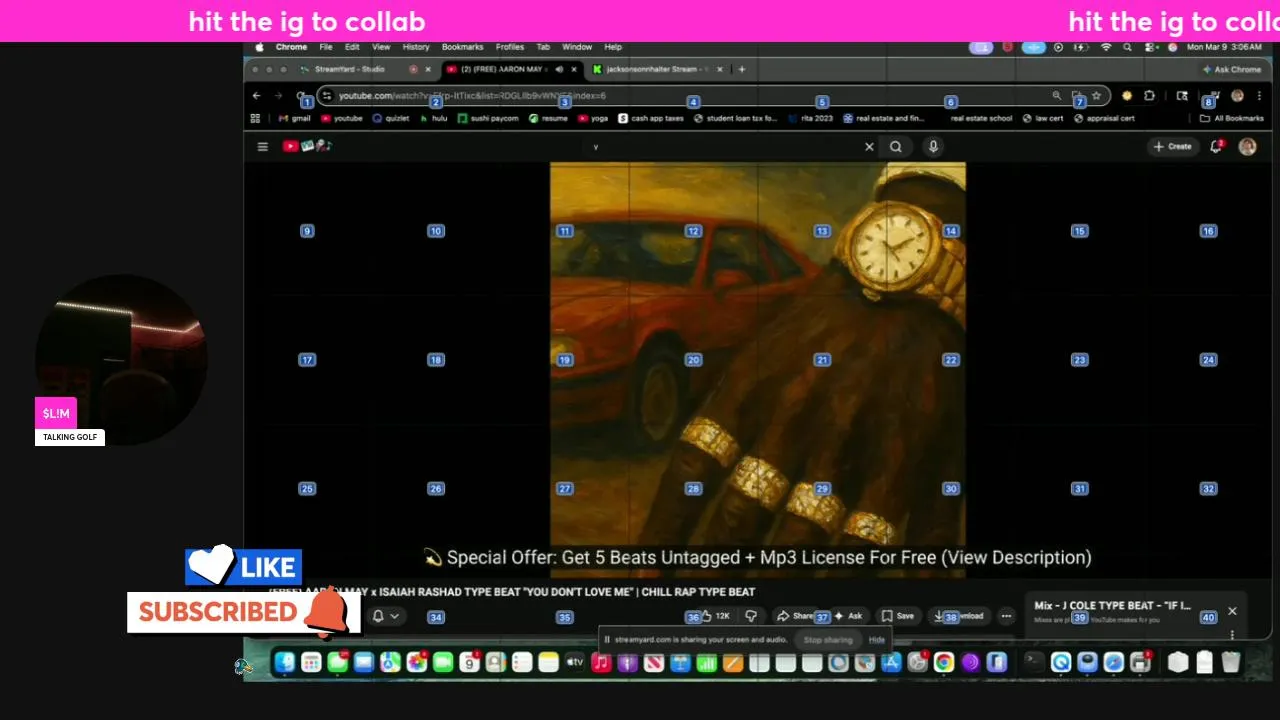Open the quizlet bookmark
Viewport: 1280px width, 720px height.
click(391, 118)
